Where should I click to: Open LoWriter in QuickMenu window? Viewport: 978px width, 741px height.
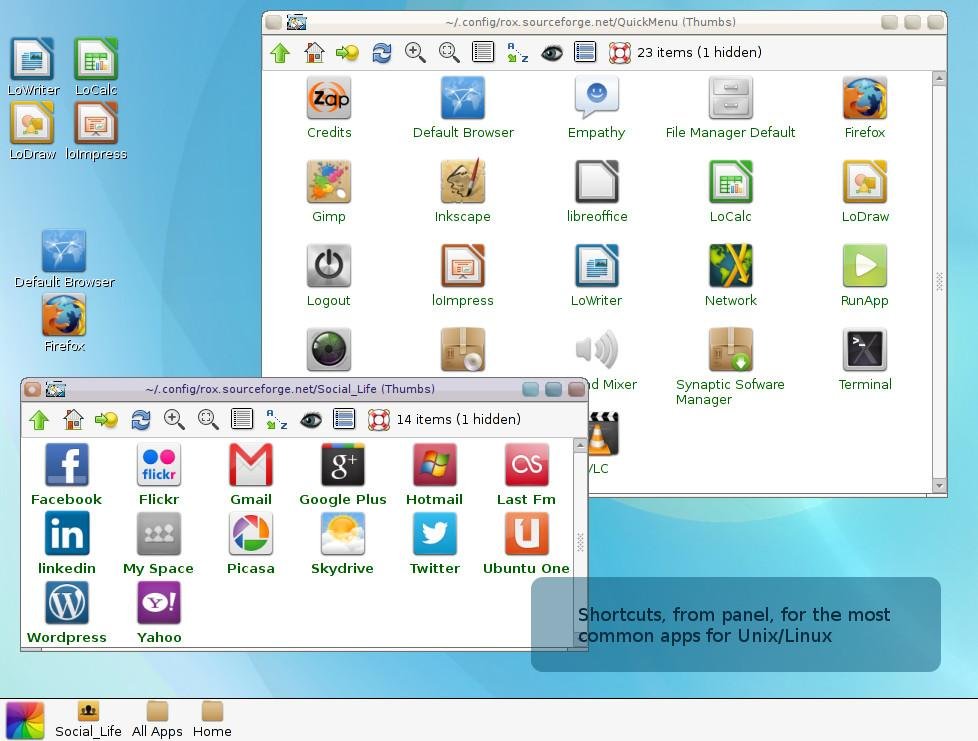597,266
